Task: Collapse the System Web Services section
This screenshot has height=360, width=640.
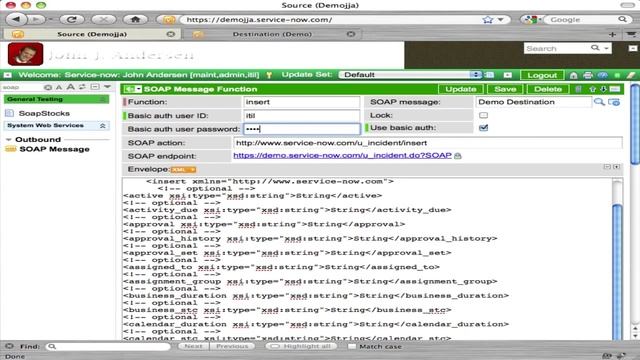Action: click(x=102, y=126)
